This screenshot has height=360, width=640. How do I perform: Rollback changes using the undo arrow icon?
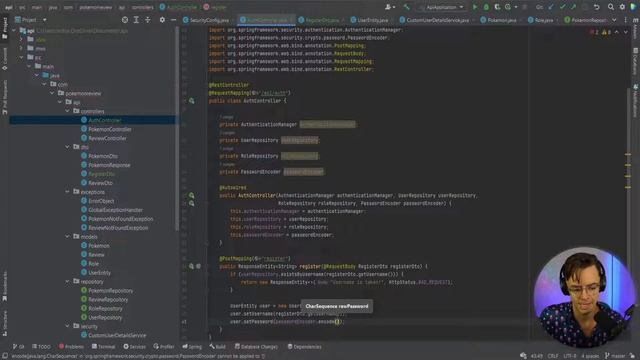pos(597,7)
